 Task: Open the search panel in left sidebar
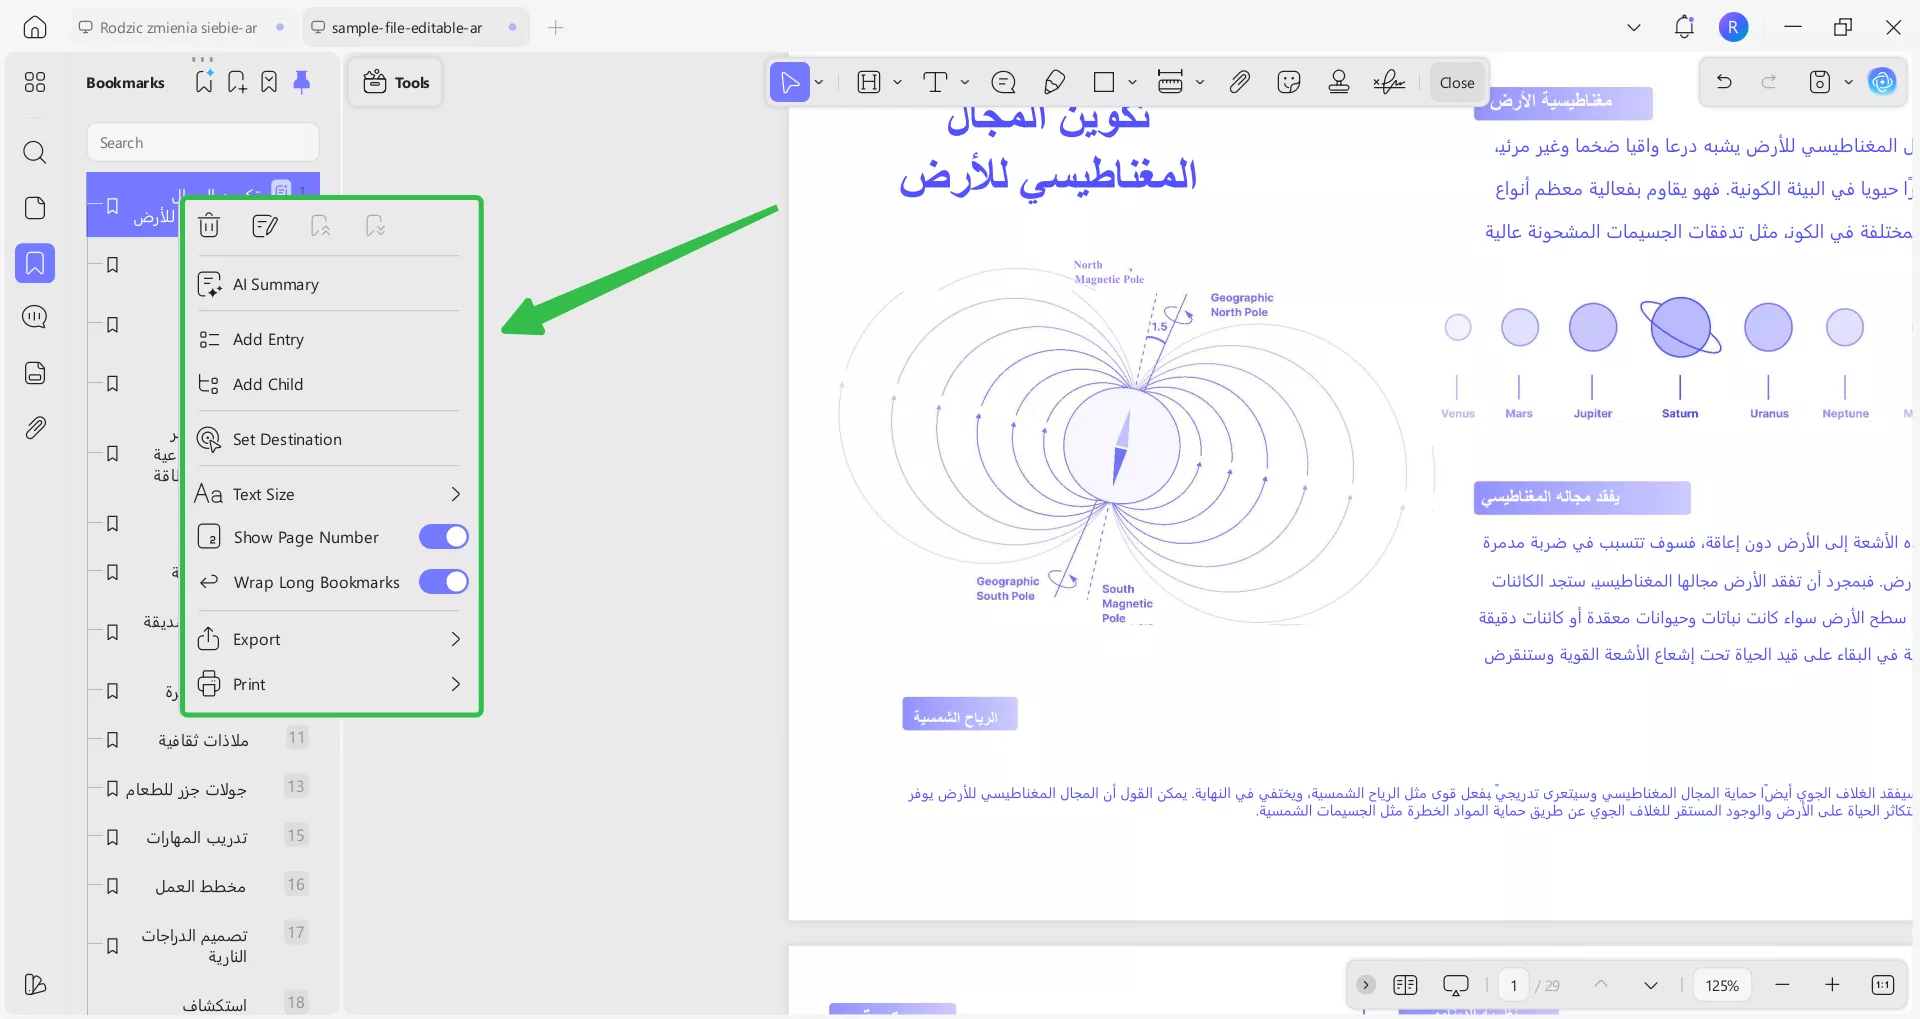click(x=35, y=152)
